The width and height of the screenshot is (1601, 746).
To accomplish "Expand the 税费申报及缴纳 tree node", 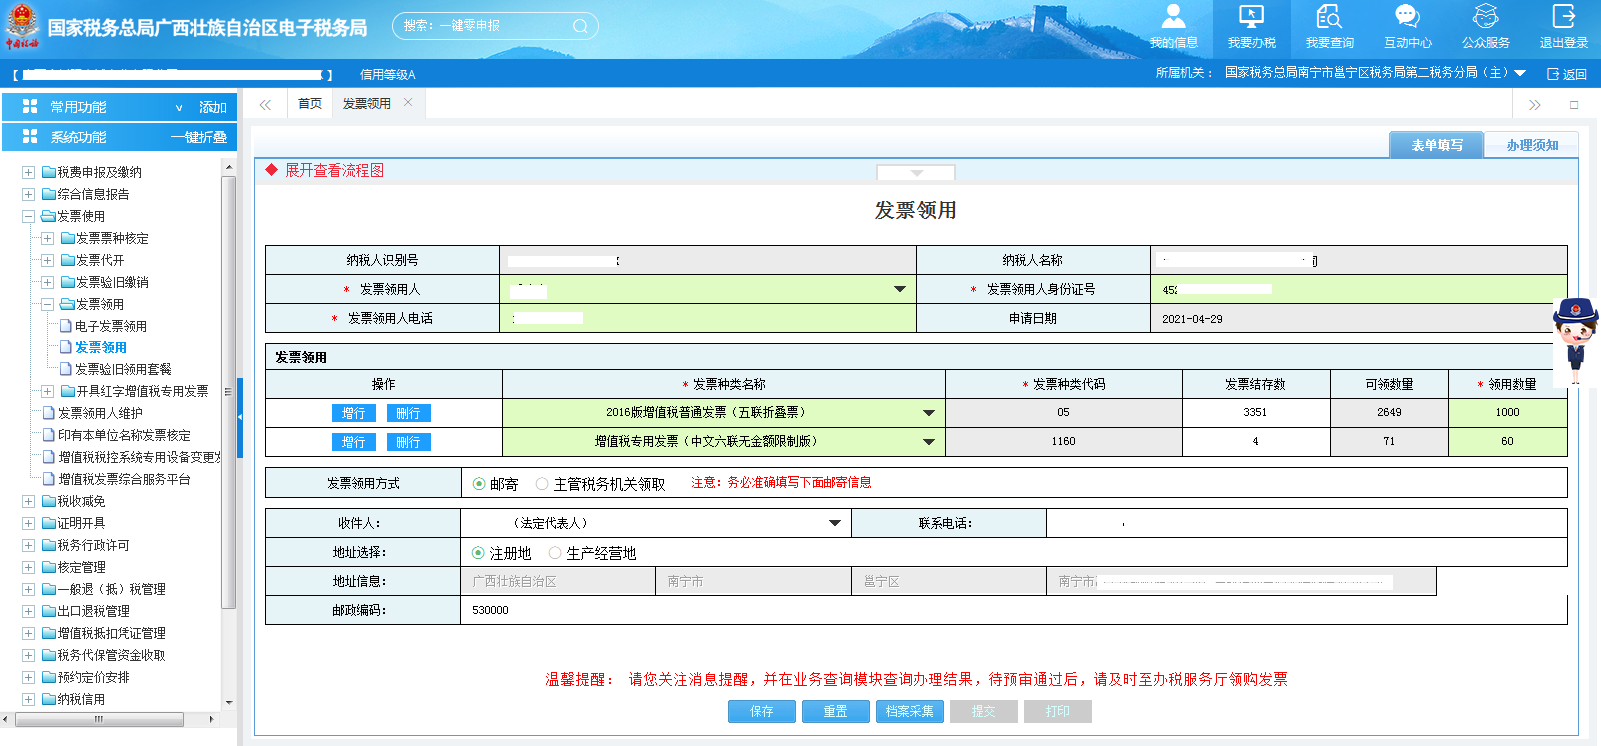I will pyautogui.click(x=28, y=172).
